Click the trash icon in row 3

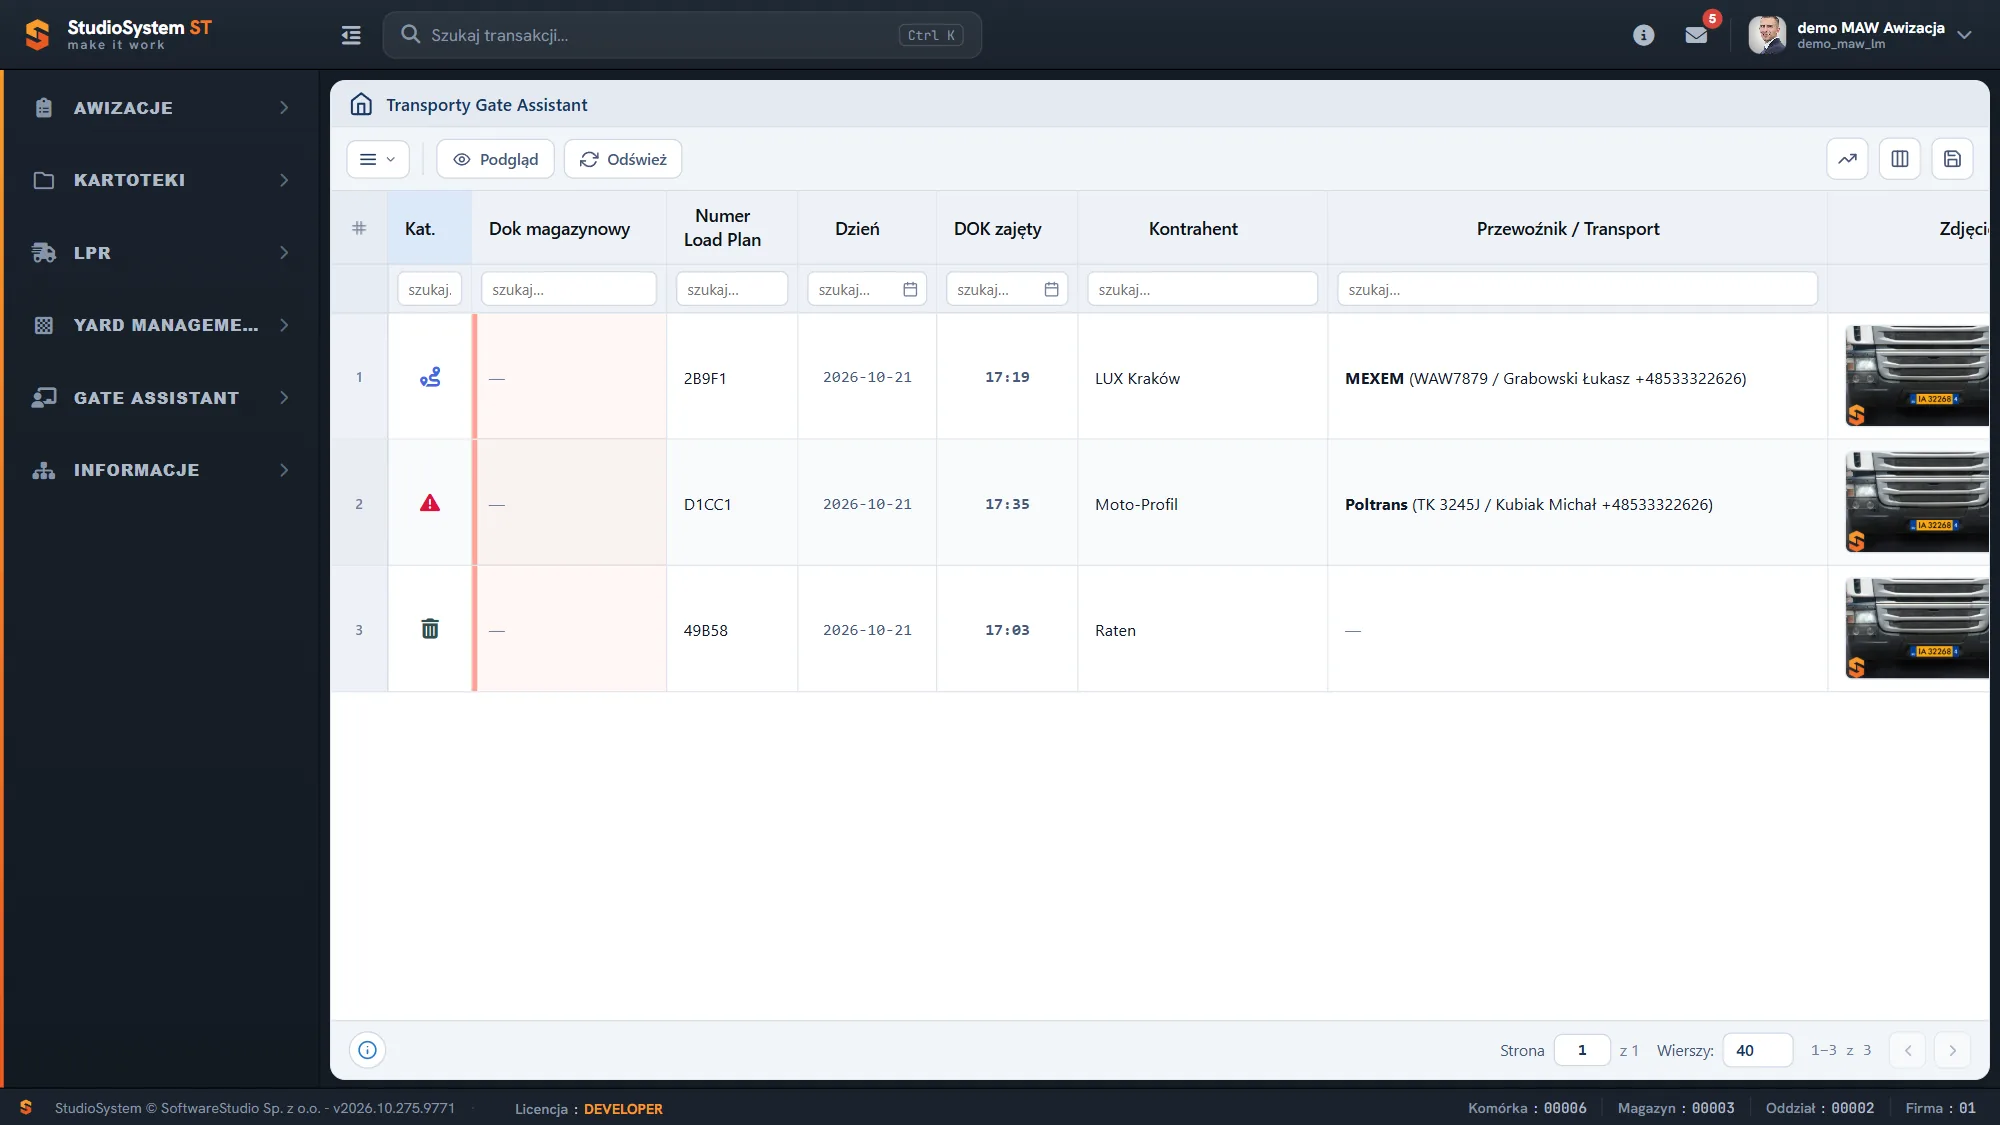pyautogui.click(x=430, y=629)
